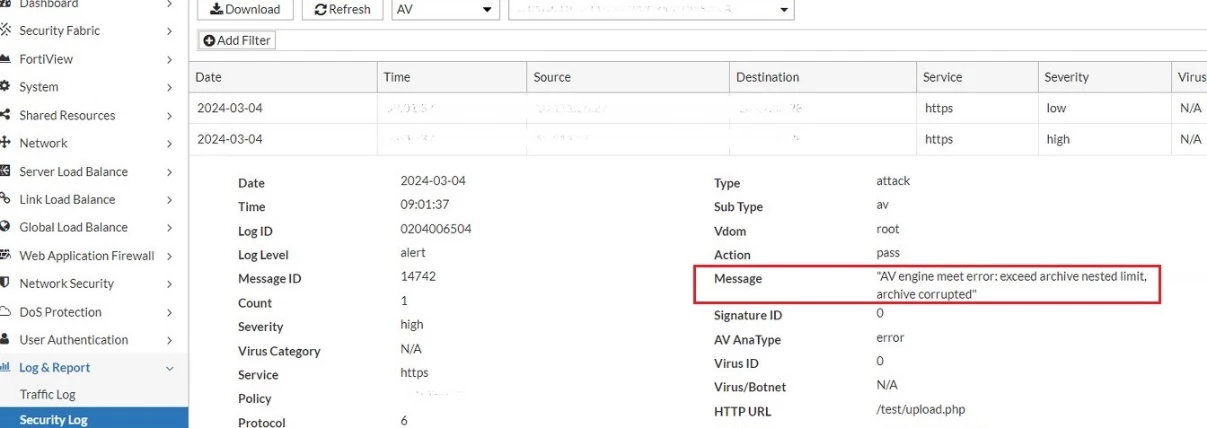Click the DoS Protection cloud icon

coord(6,311)
